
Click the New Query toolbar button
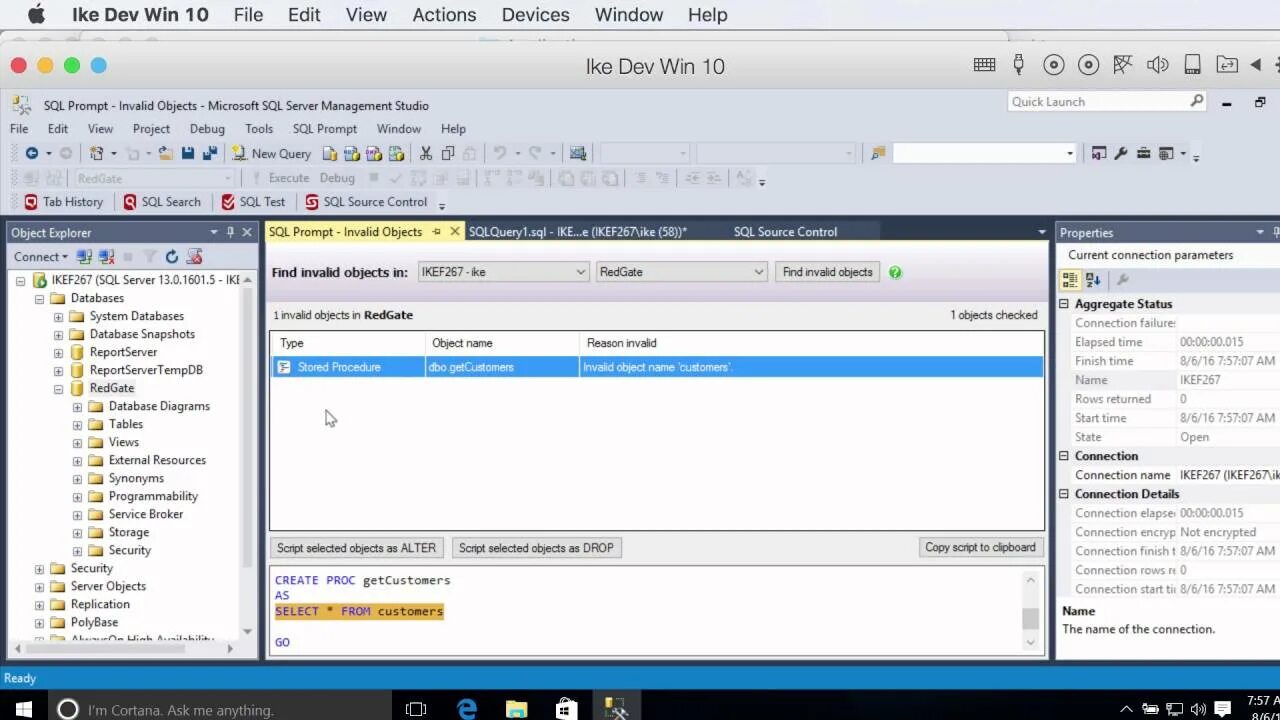[271, 153]
